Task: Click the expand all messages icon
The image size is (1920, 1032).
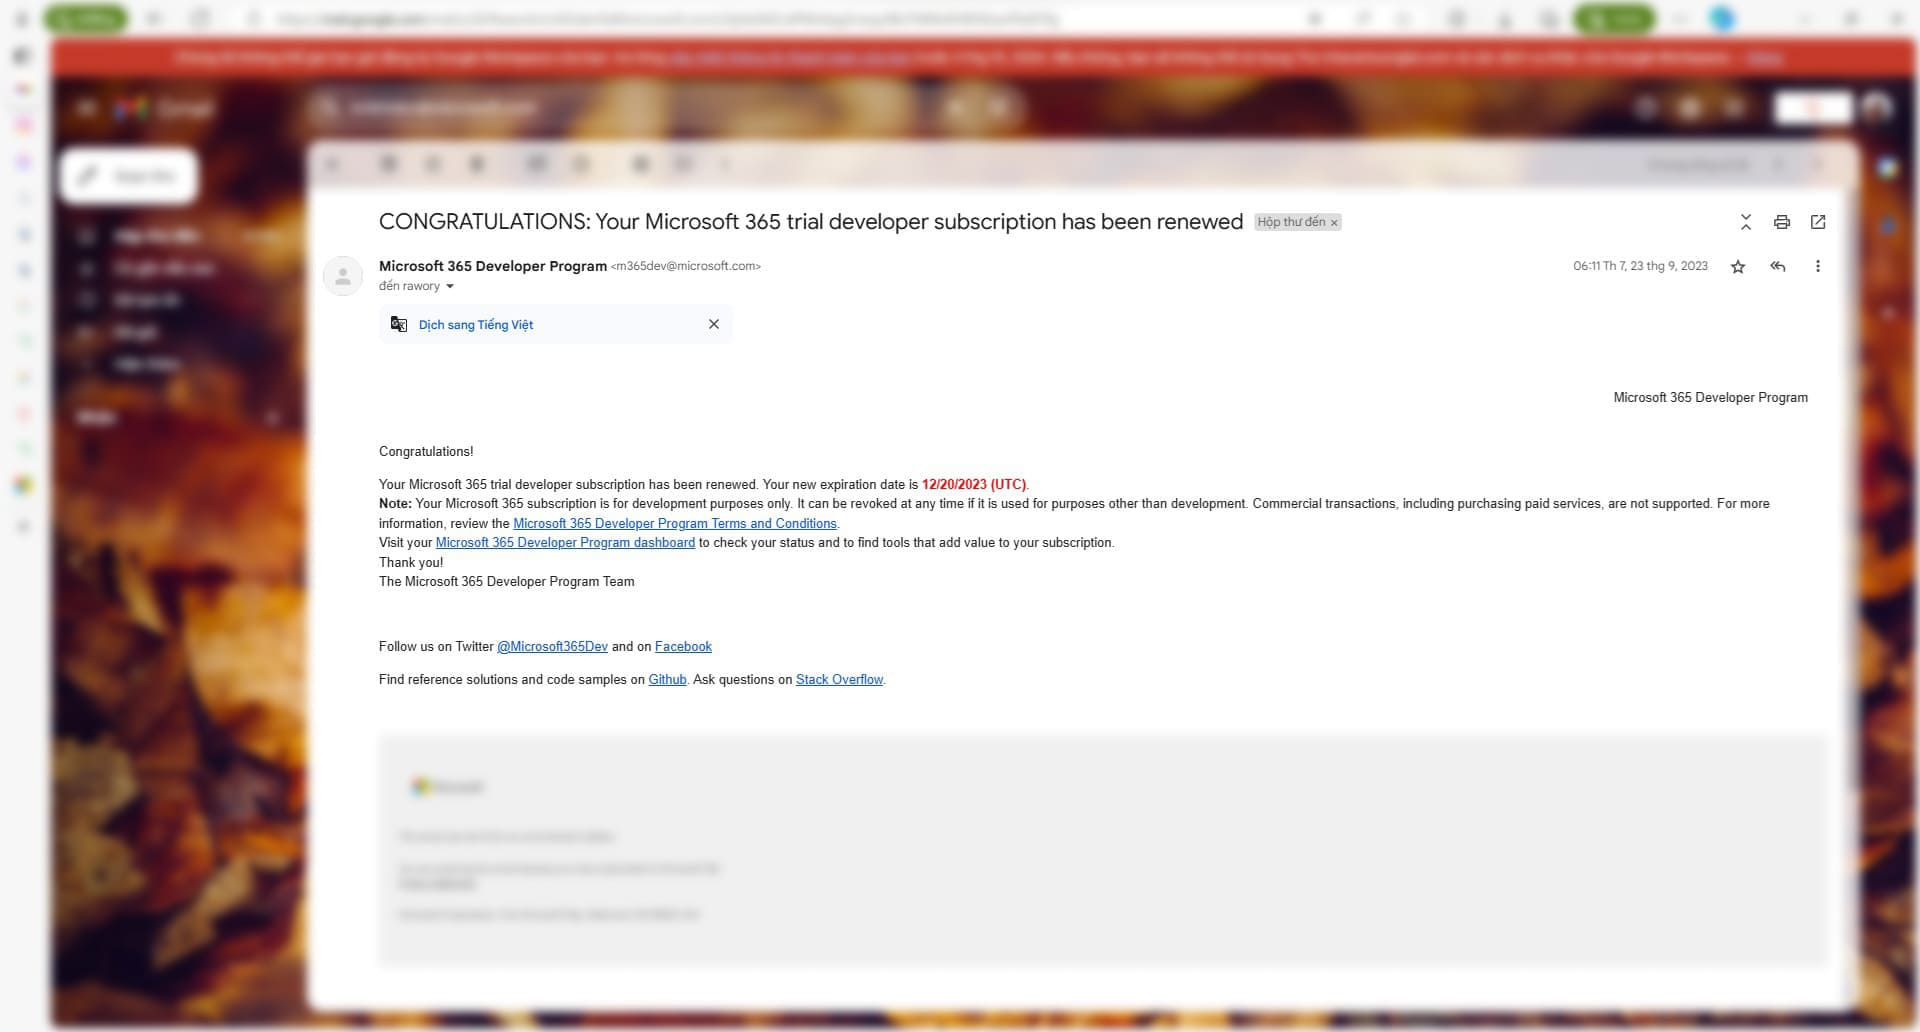Action: coord(1746,222)
